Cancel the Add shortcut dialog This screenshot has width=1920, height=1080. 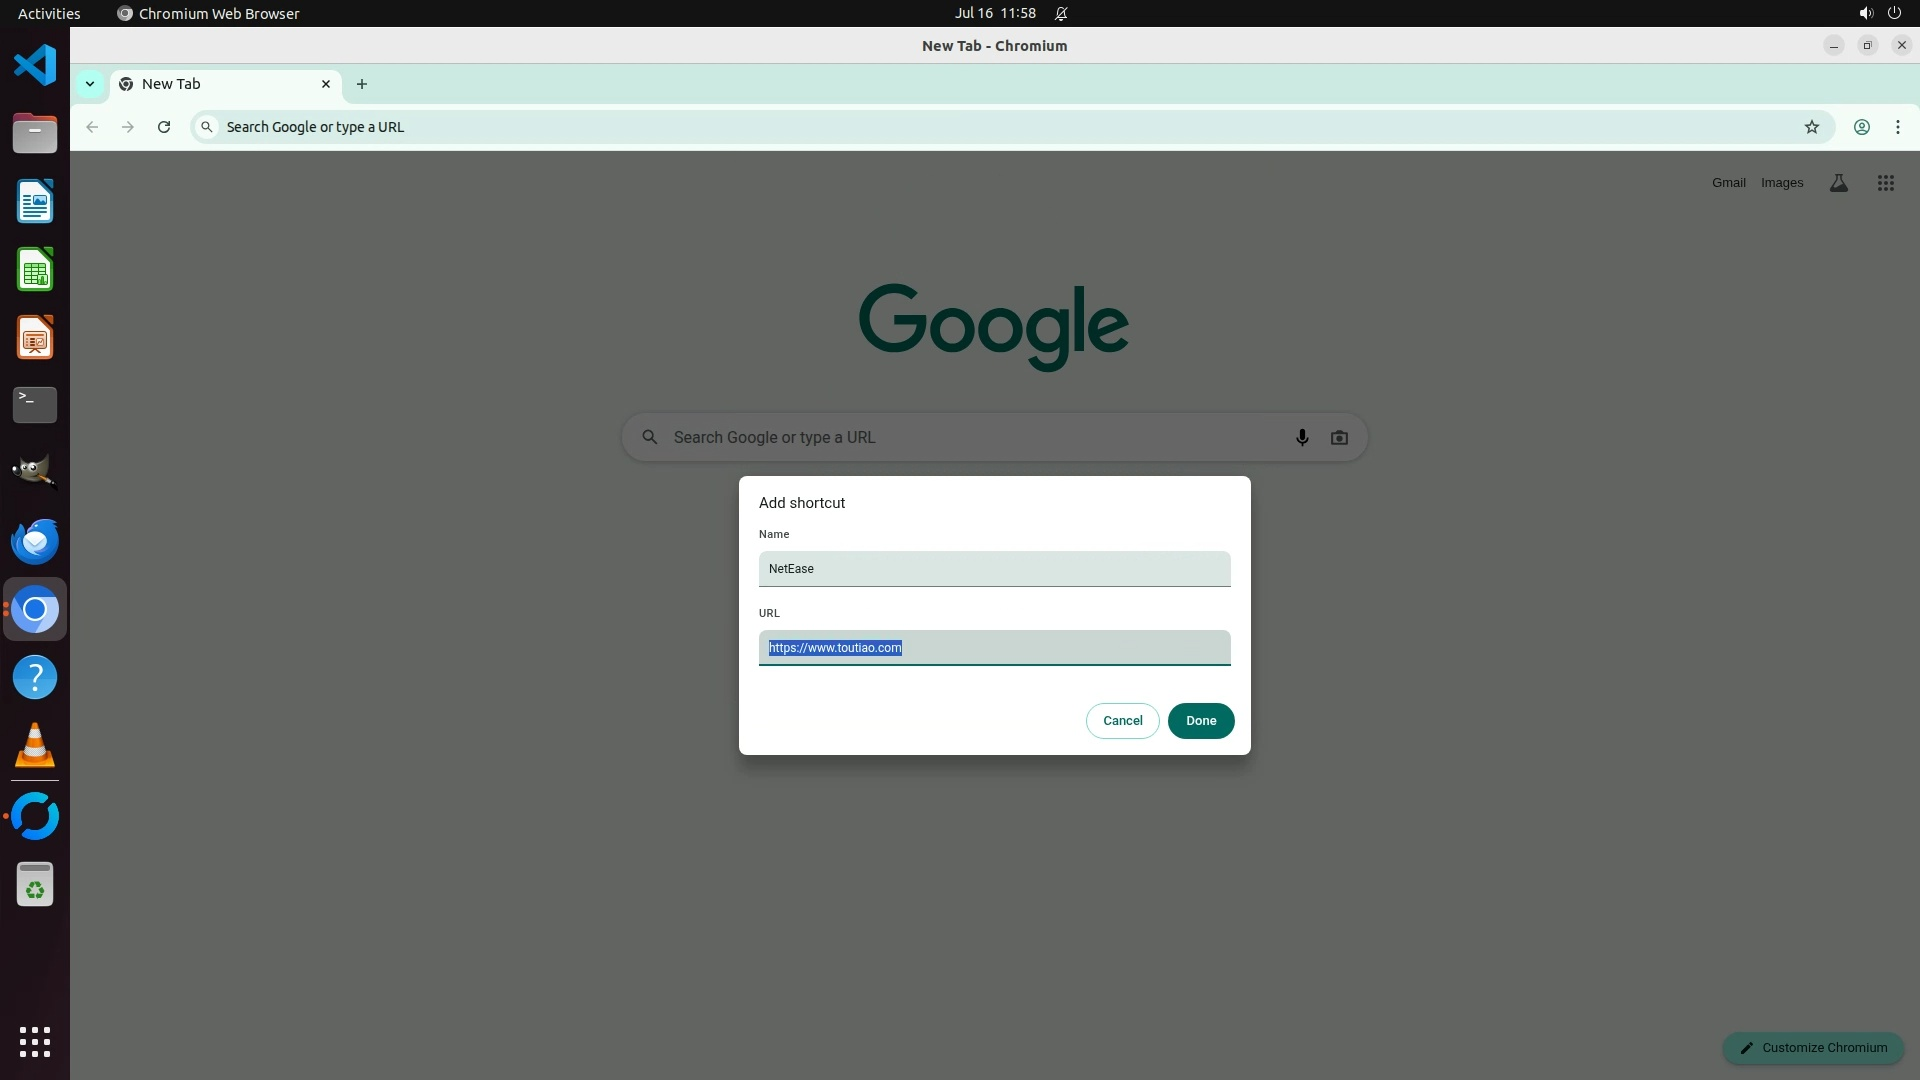[x=1122, y=721]
